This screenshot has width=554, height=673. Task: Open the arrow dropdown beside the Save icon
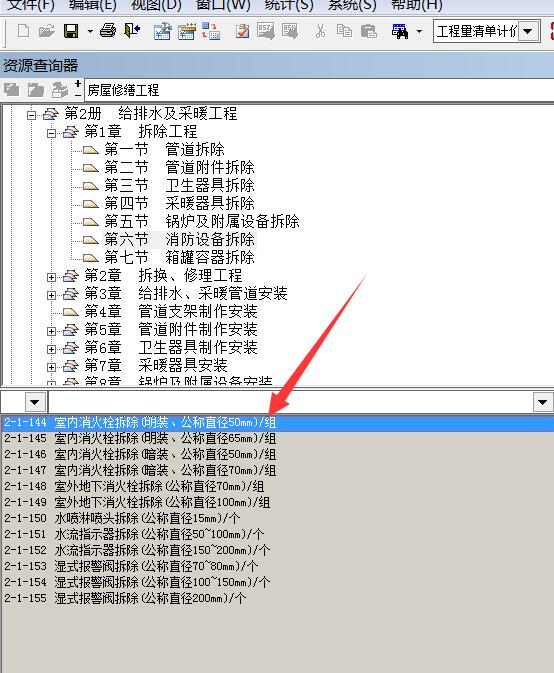[x=90, y=31]
